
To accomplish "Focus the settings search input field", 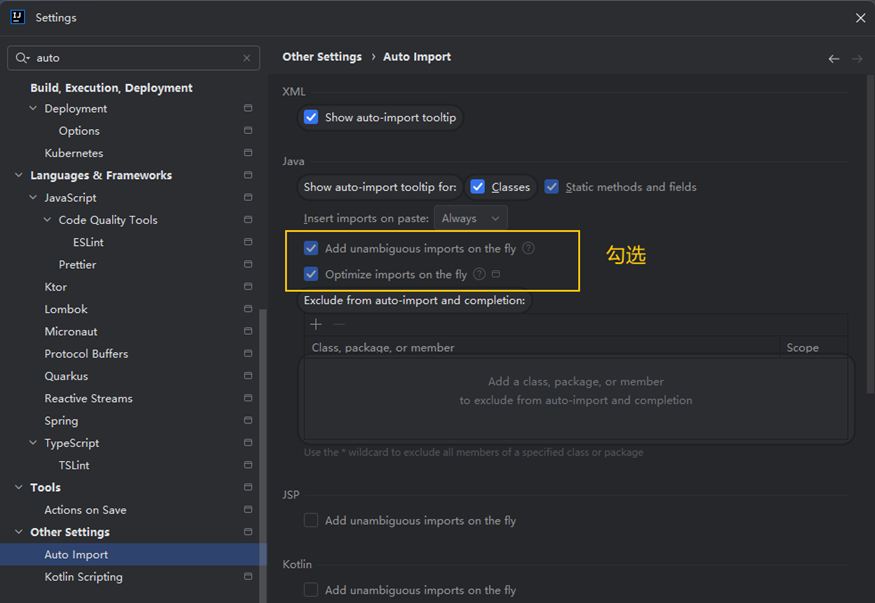I will 134,58.
